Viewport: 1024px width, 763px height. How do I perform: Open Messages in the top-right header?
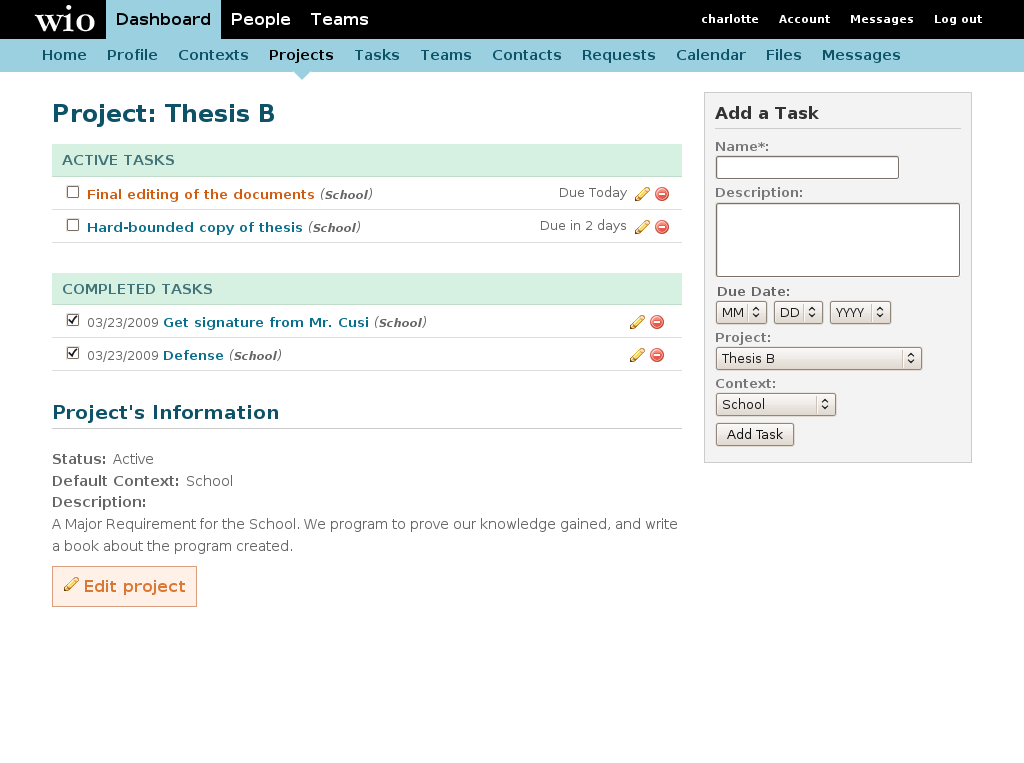pyautogui.click(x=882, y=20)
